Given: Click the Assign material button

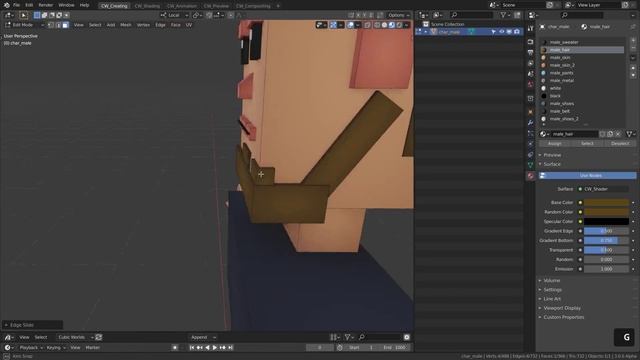Looking at the screenshot, I should pyautogui.click(x=554, y=144).
